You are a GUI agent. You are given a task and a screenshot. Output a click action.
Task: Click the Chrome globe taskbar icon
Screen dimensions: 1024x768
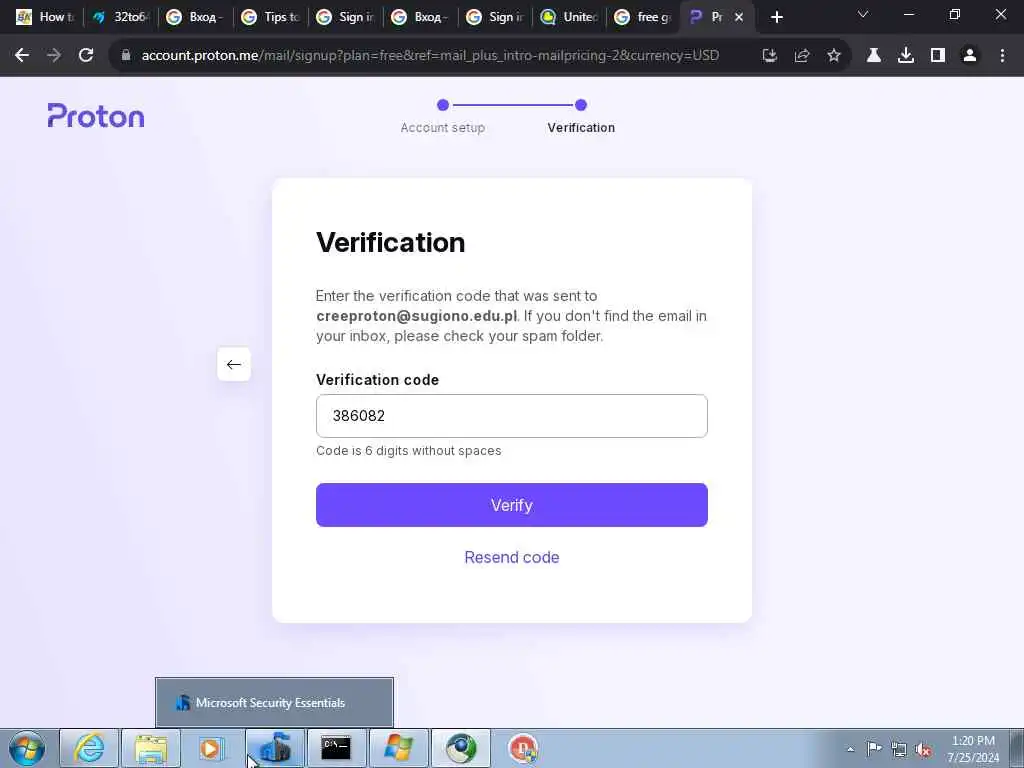(460, 748)
